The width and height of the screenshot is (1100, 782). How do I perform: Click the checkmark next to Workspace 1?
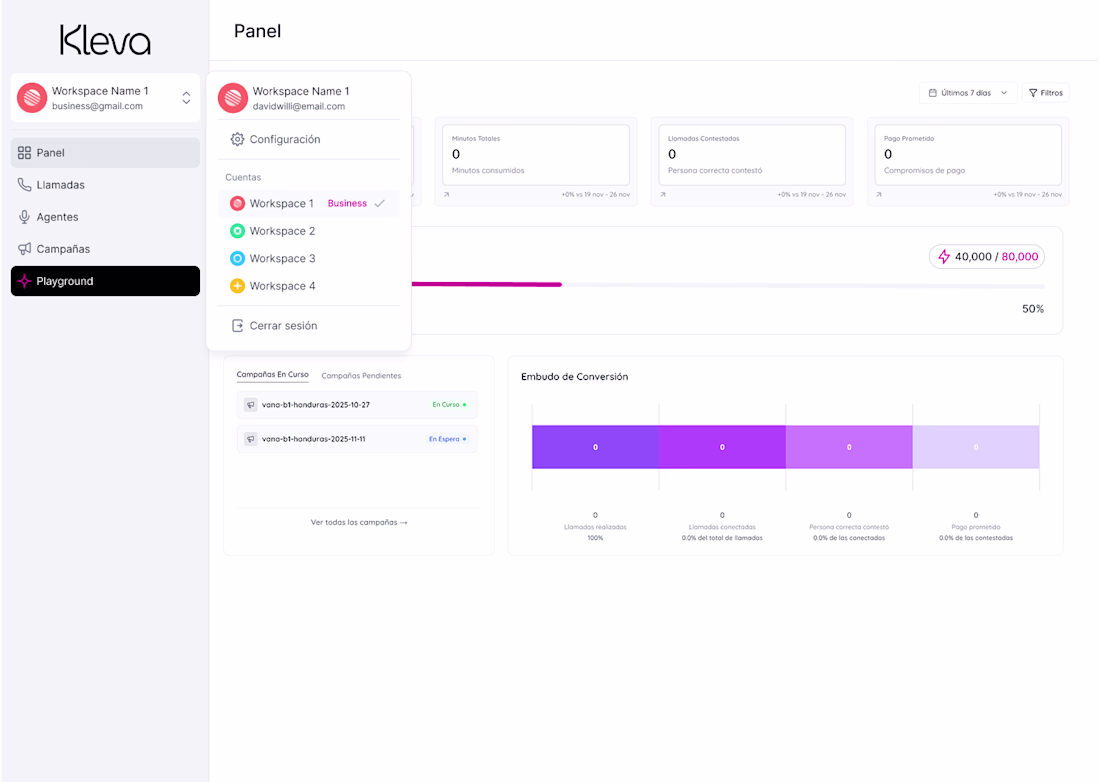click(380, 203)
